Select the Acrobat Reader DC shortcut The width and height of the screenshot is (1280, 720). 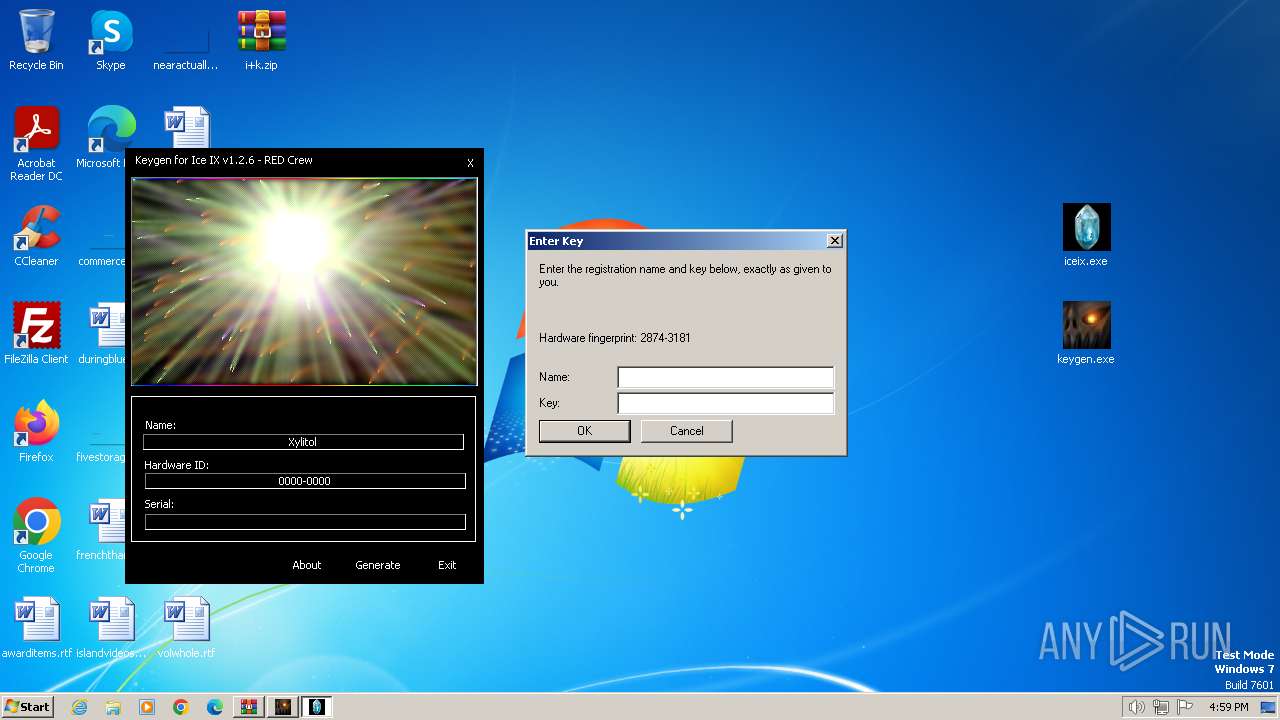pos(36,143)
